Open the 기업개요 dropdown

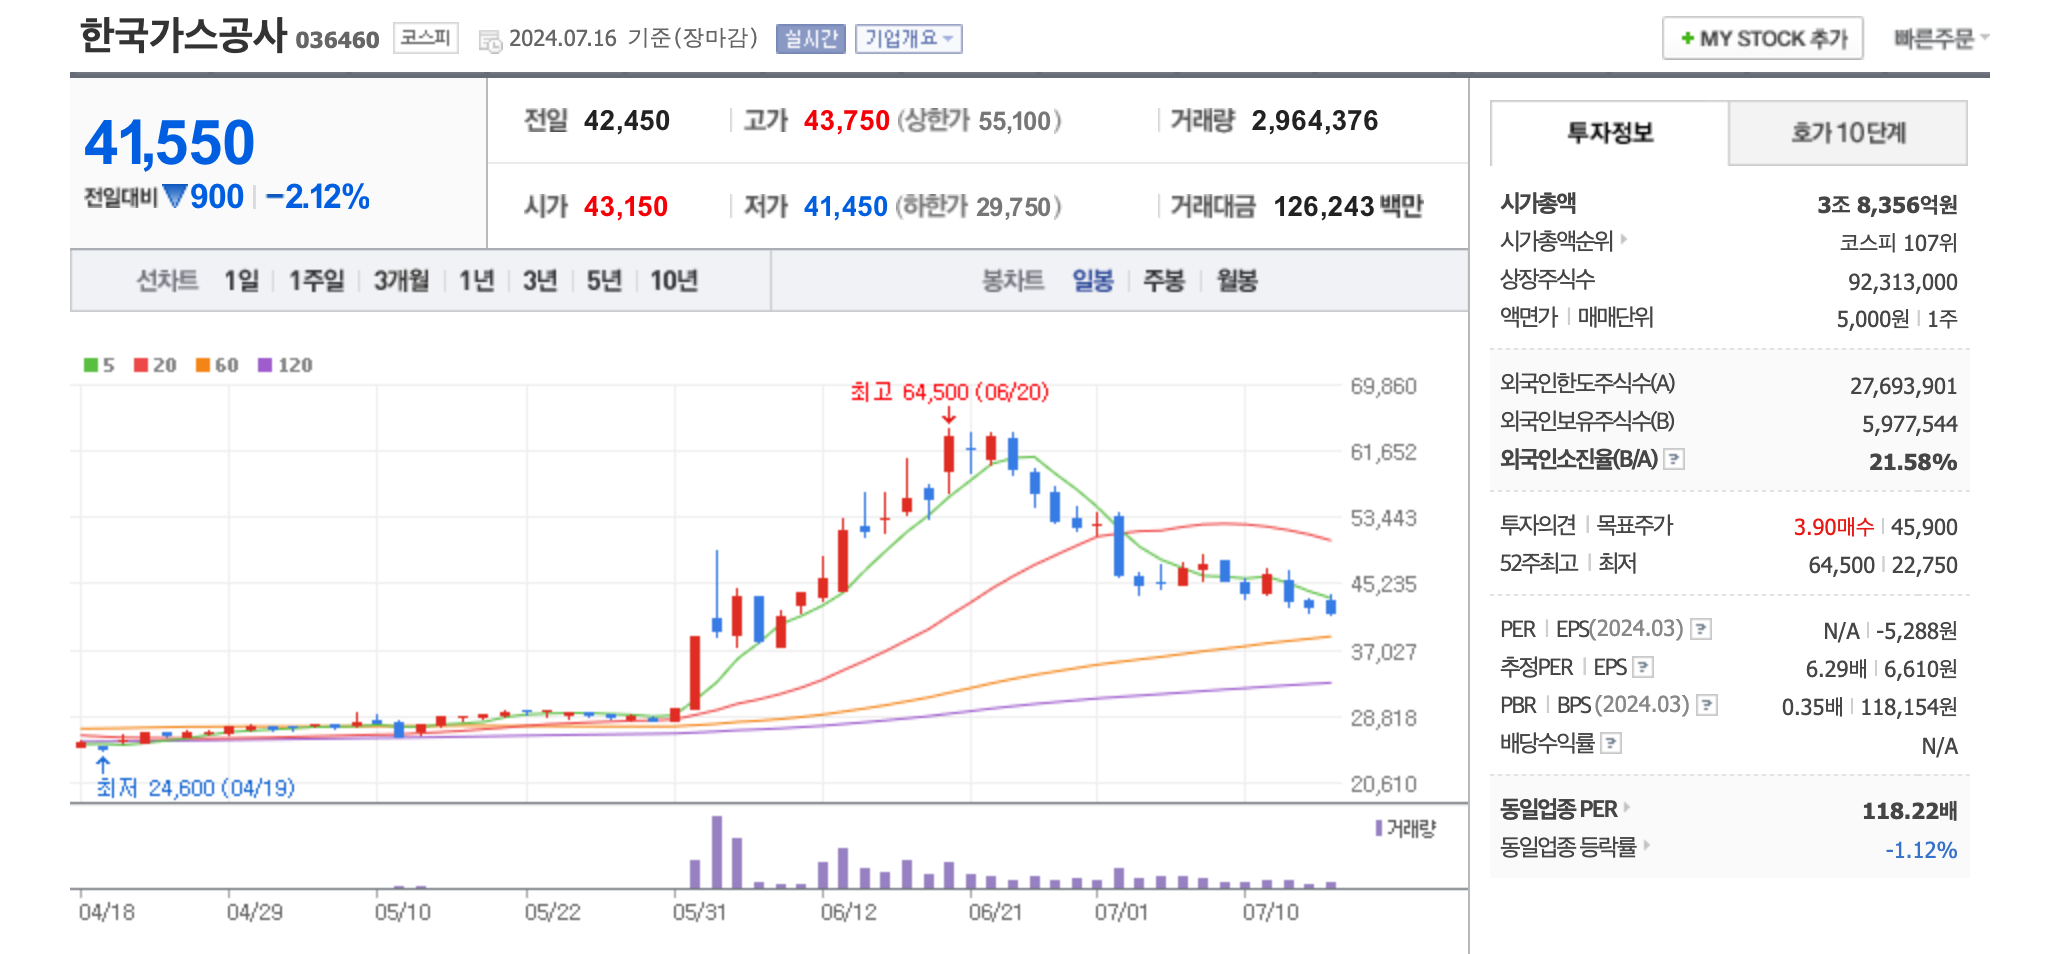point(908,39)
